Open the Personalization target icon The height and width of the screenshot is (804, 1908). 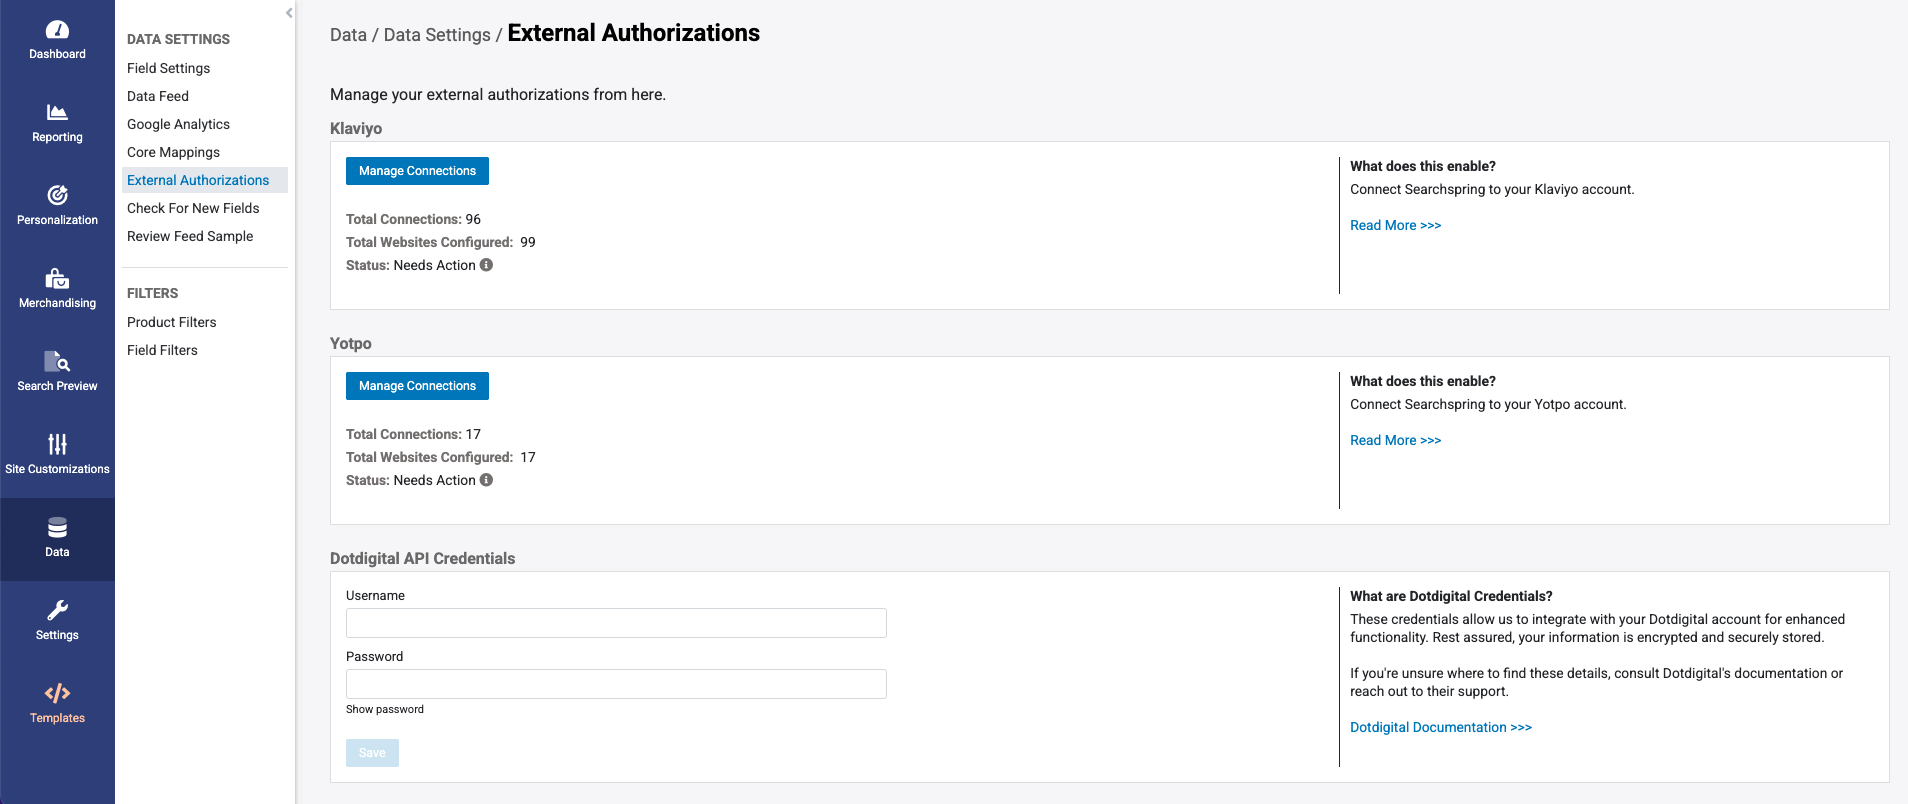(57, 195)
